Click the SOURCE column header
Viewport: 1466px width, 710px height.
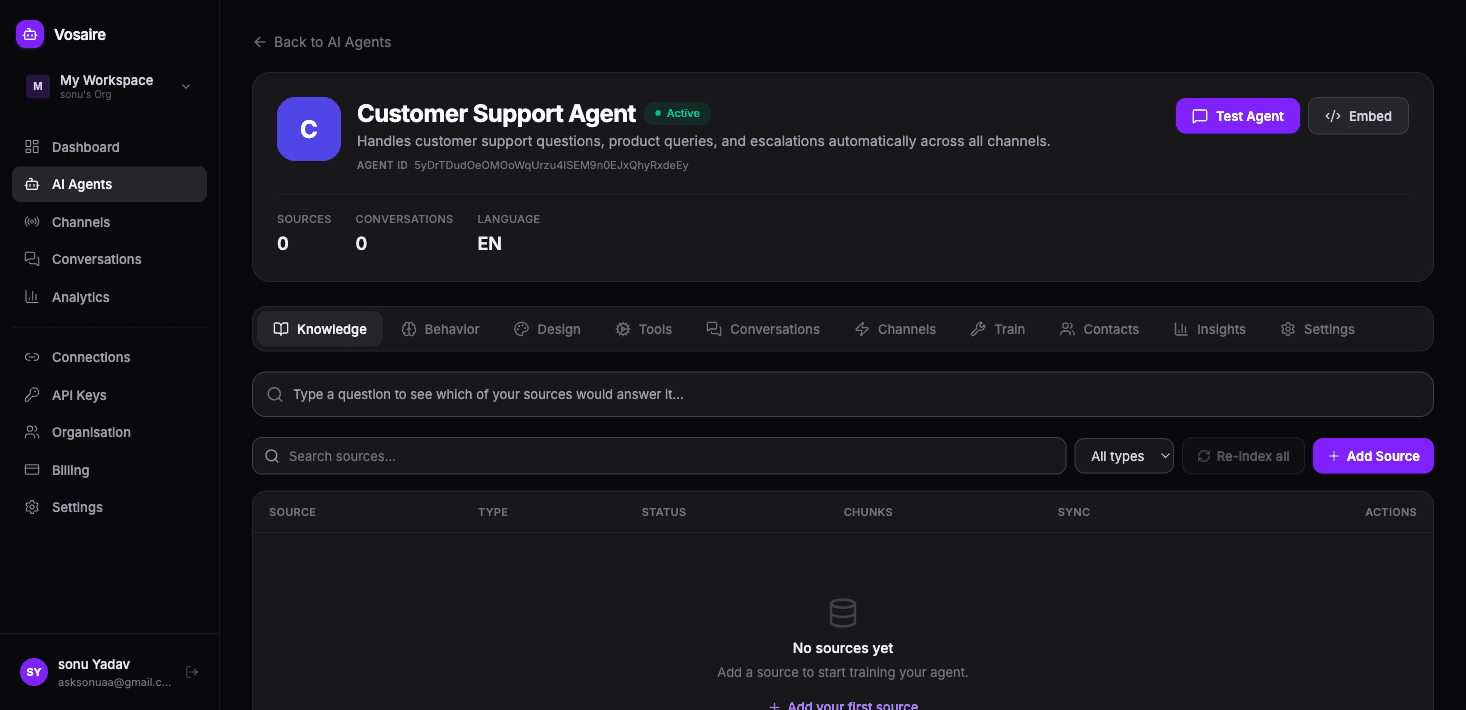pos(292,512)
